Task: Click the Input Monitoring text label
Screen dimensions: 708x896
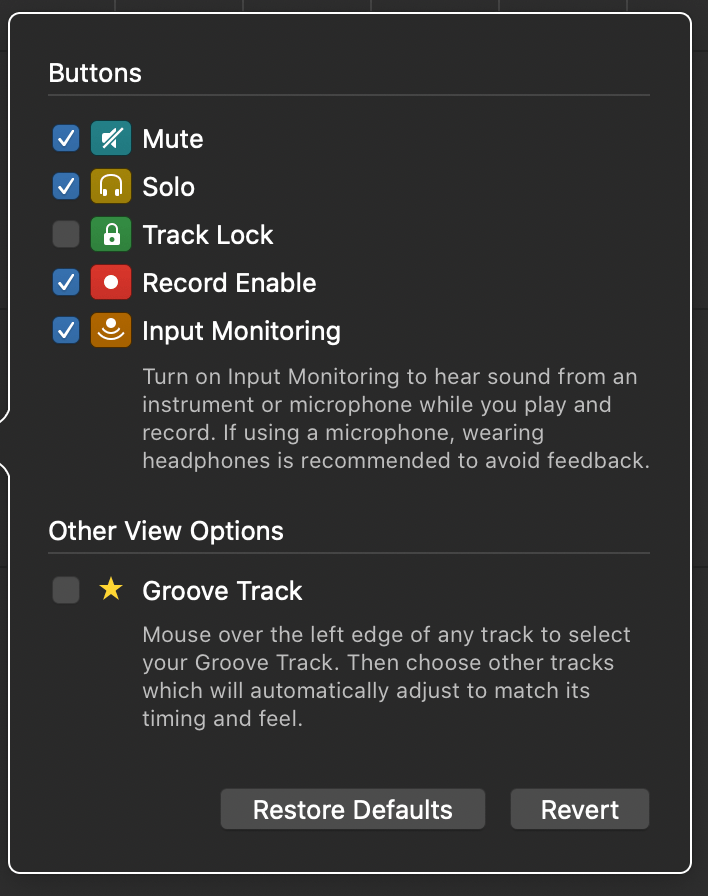Action: tap(241, 331)
